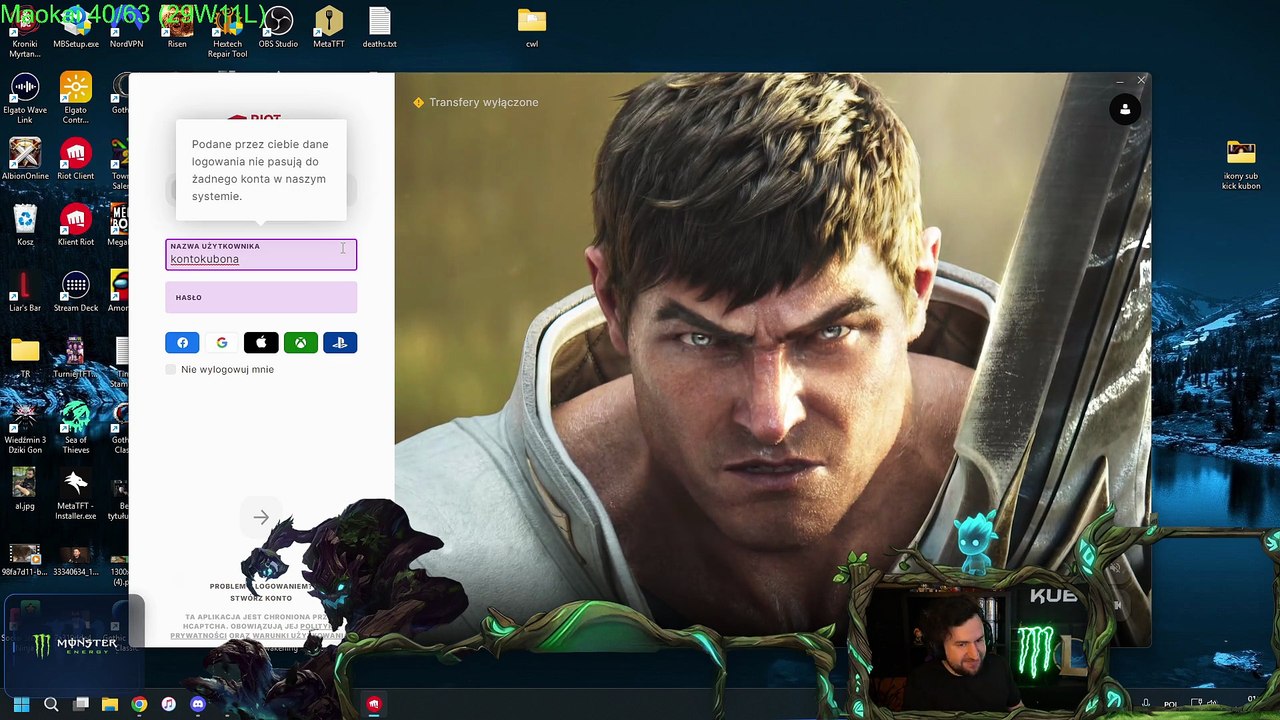
Task: Open File Explorer from taskbar
Action: (x=110, y=704)
